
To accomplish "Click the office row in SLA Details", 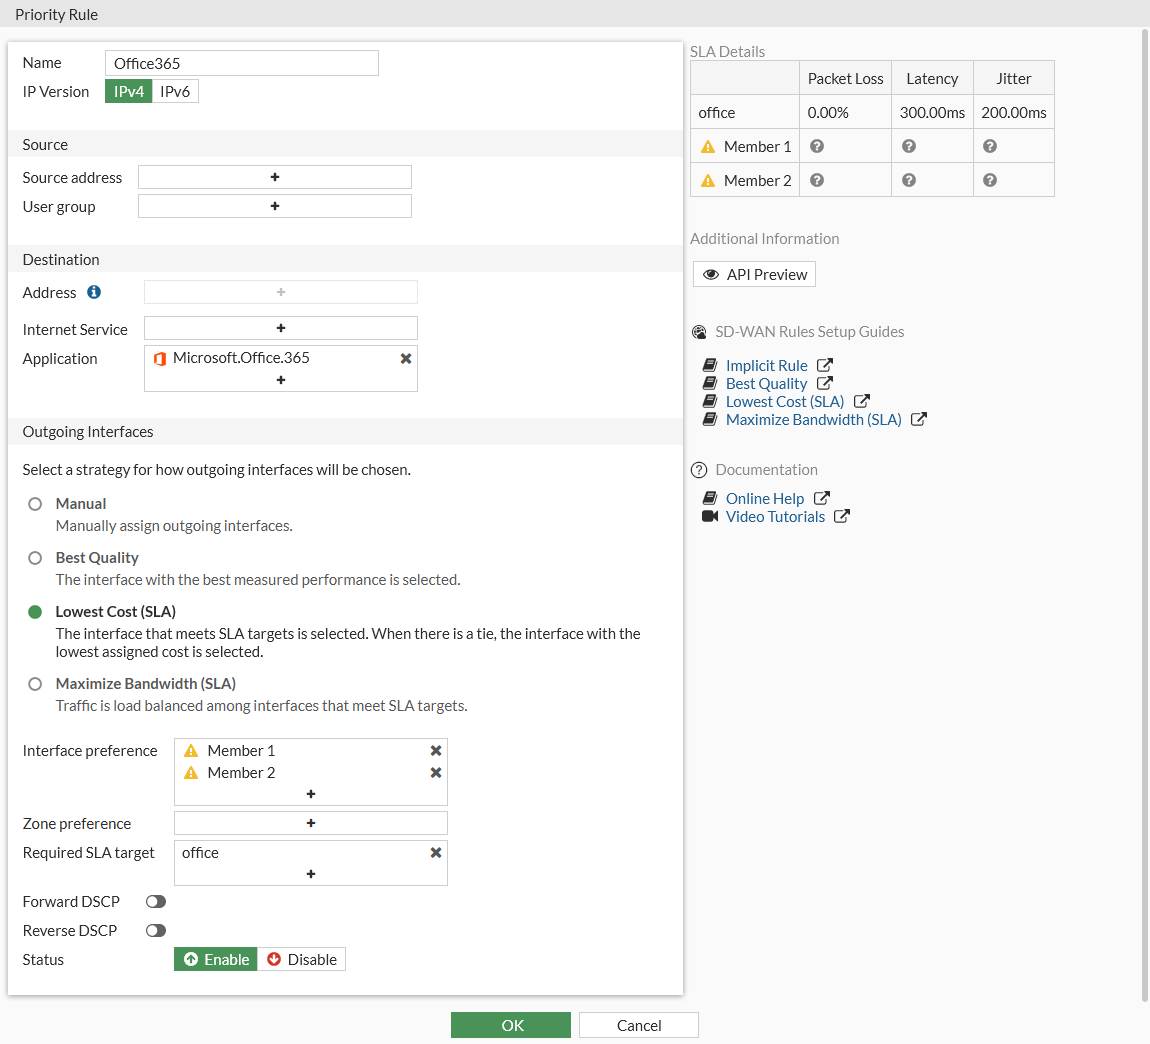I will pyautogui.click(x=873, y=112).
